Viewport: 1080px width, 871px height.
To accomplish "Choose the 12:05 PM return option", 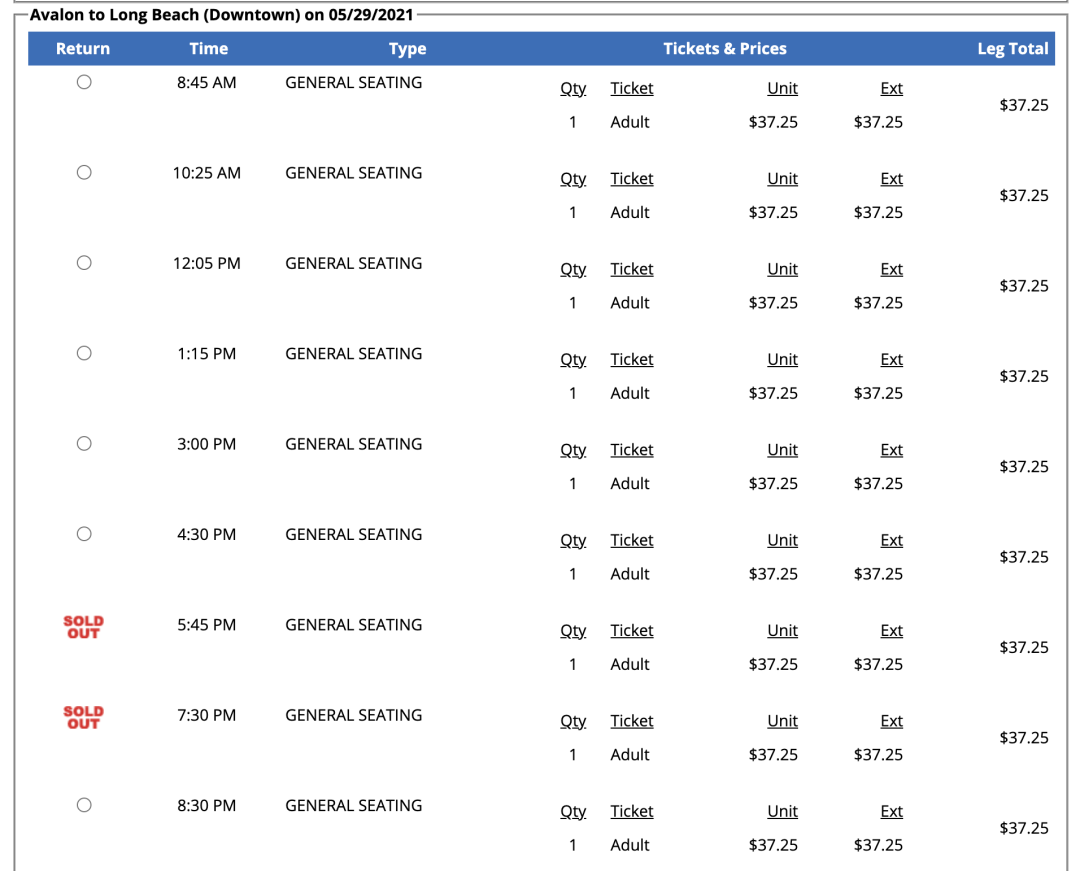I will pos(84,262).
